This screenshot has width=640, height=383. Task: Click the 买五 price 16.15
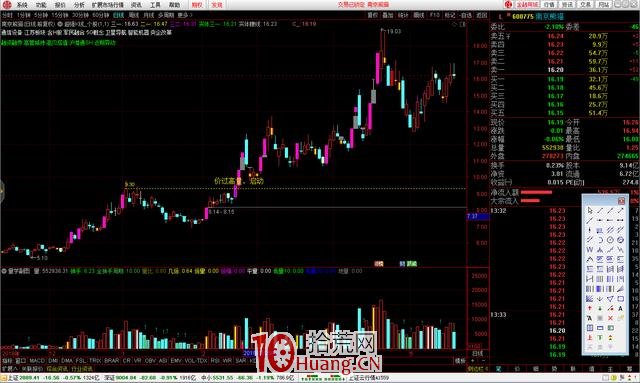[x=556, y=113]
